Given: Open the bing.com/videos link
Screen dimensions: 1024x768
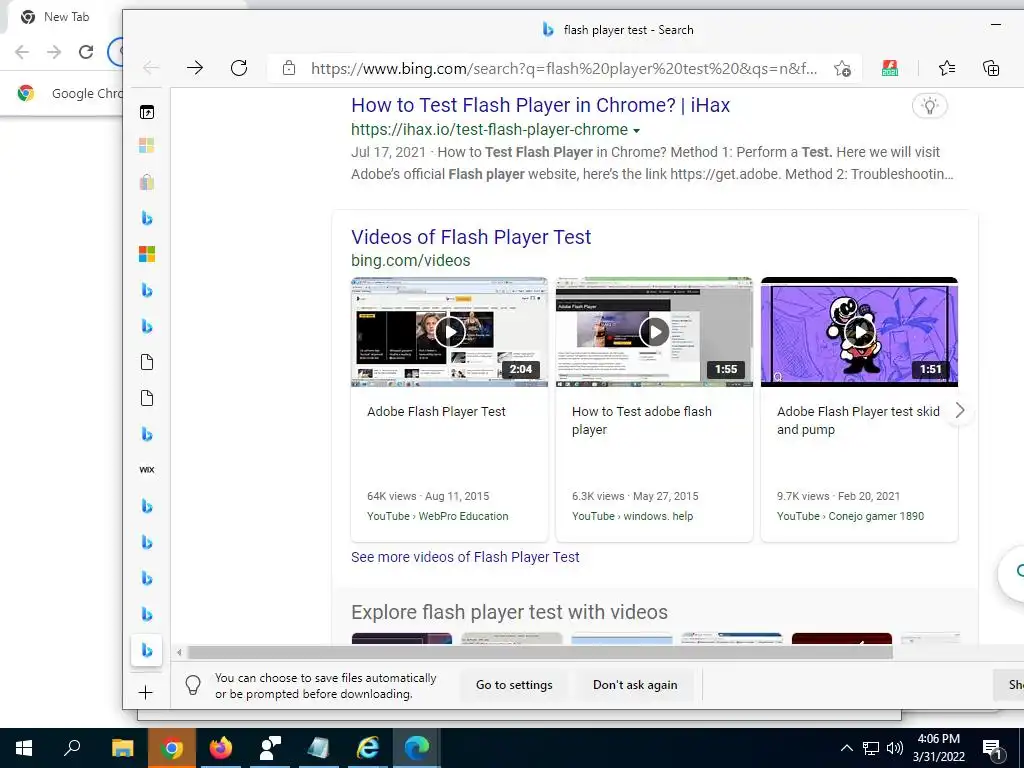Looking at the screenshot, I should [411, 261].
